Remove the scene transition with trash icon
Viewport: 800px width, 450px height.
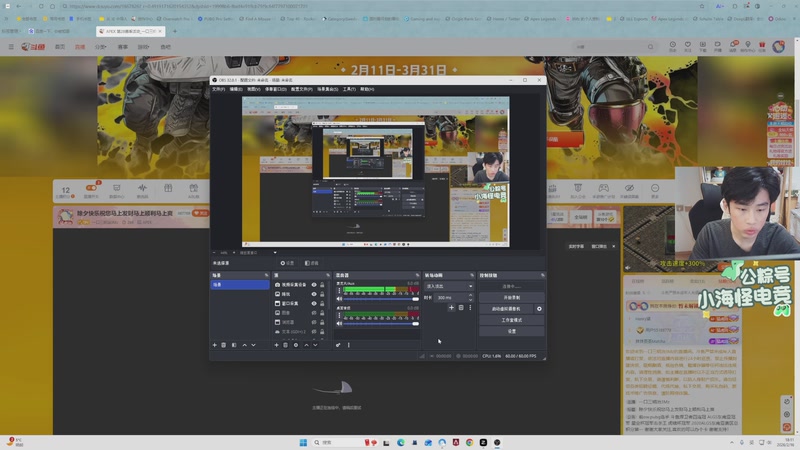point(461,308)
